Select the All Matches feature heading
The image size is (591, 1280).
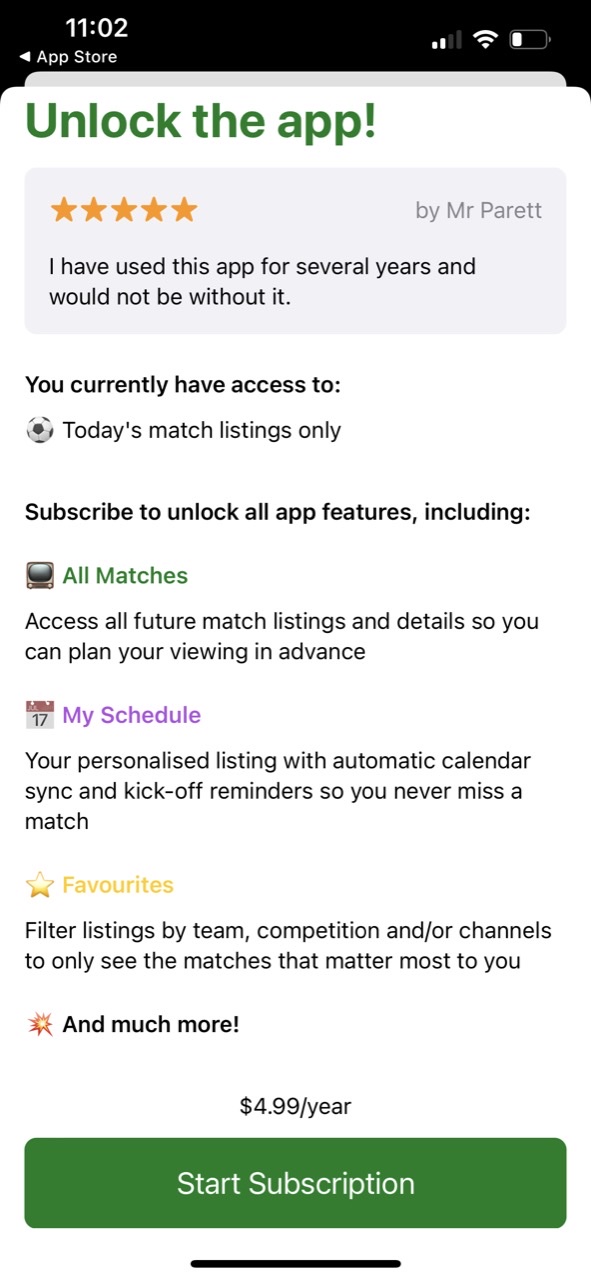125,576
